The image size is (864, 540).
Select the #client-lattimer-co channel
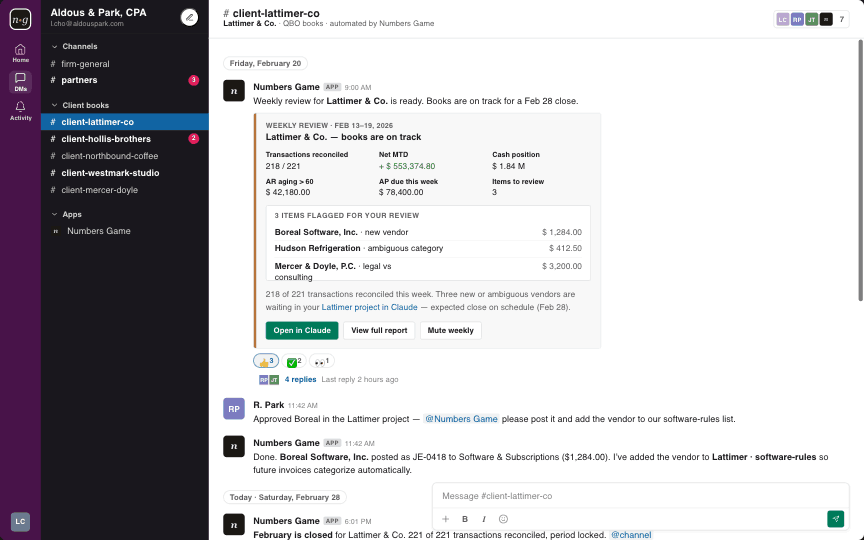pos(125,122)
